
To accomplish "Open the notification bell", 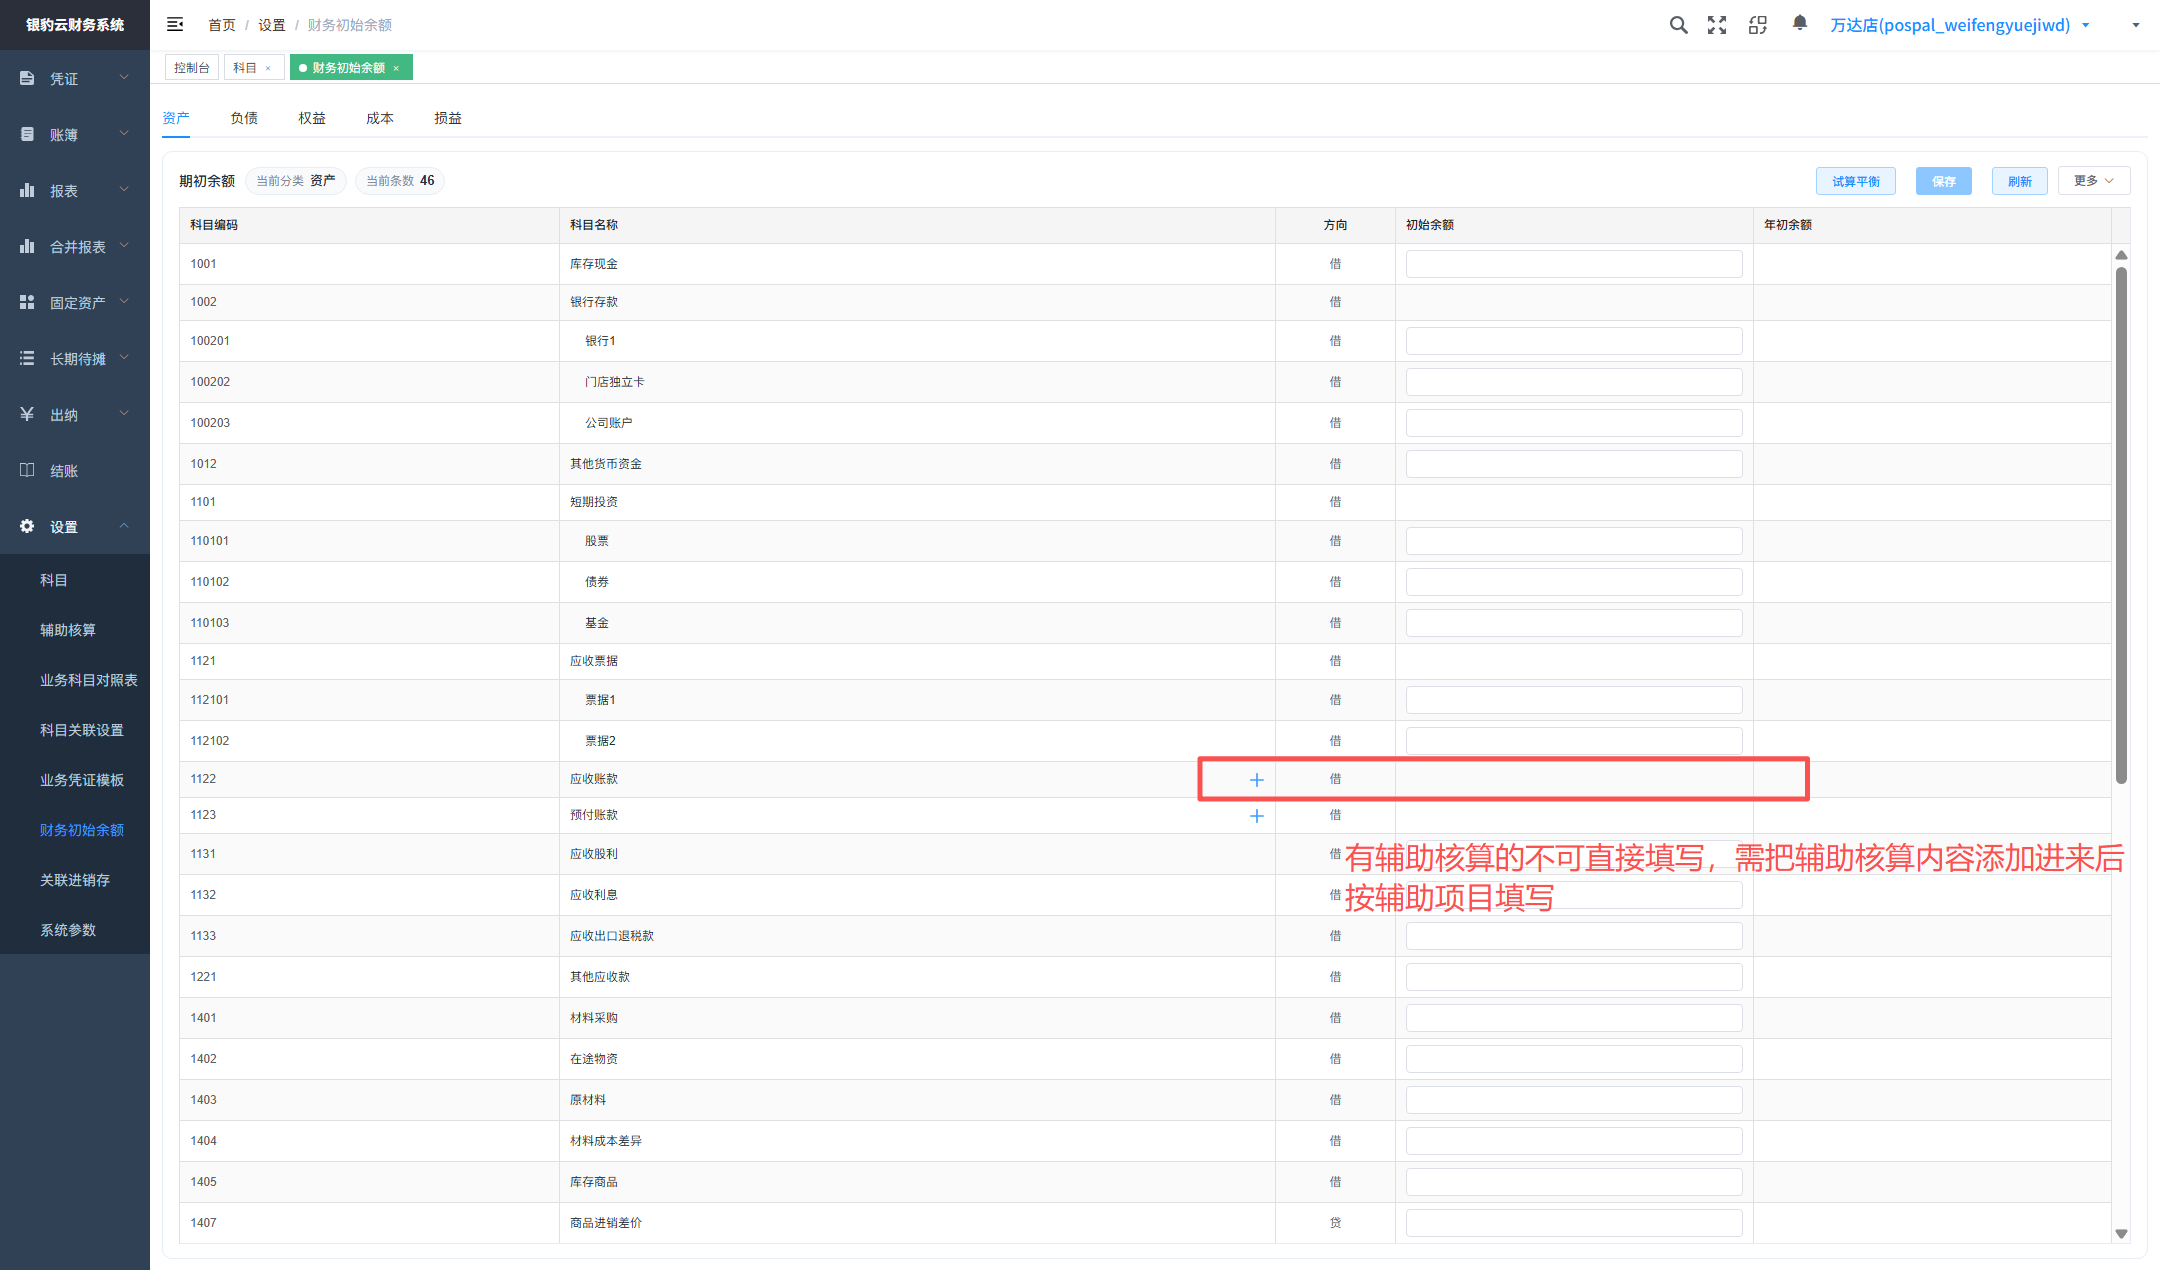I will pyautogui.click(x=1800, y=23).
